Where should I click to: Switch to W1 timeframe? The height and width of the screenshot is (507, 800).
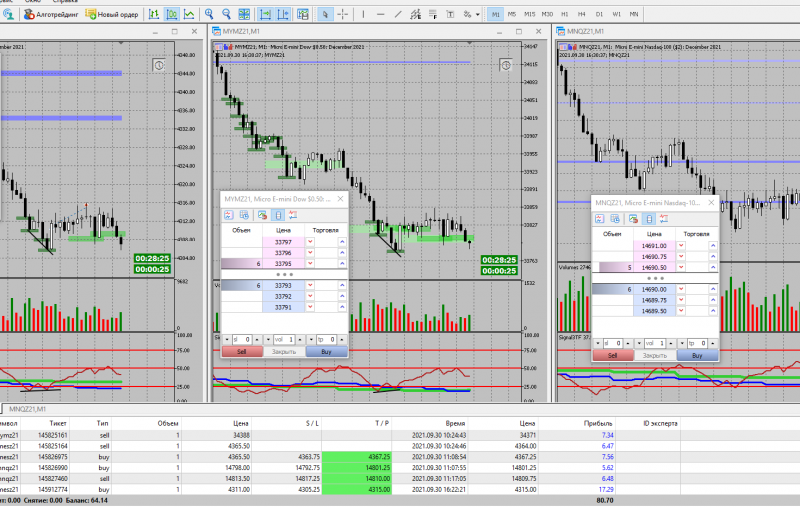(x=616, y=14)
